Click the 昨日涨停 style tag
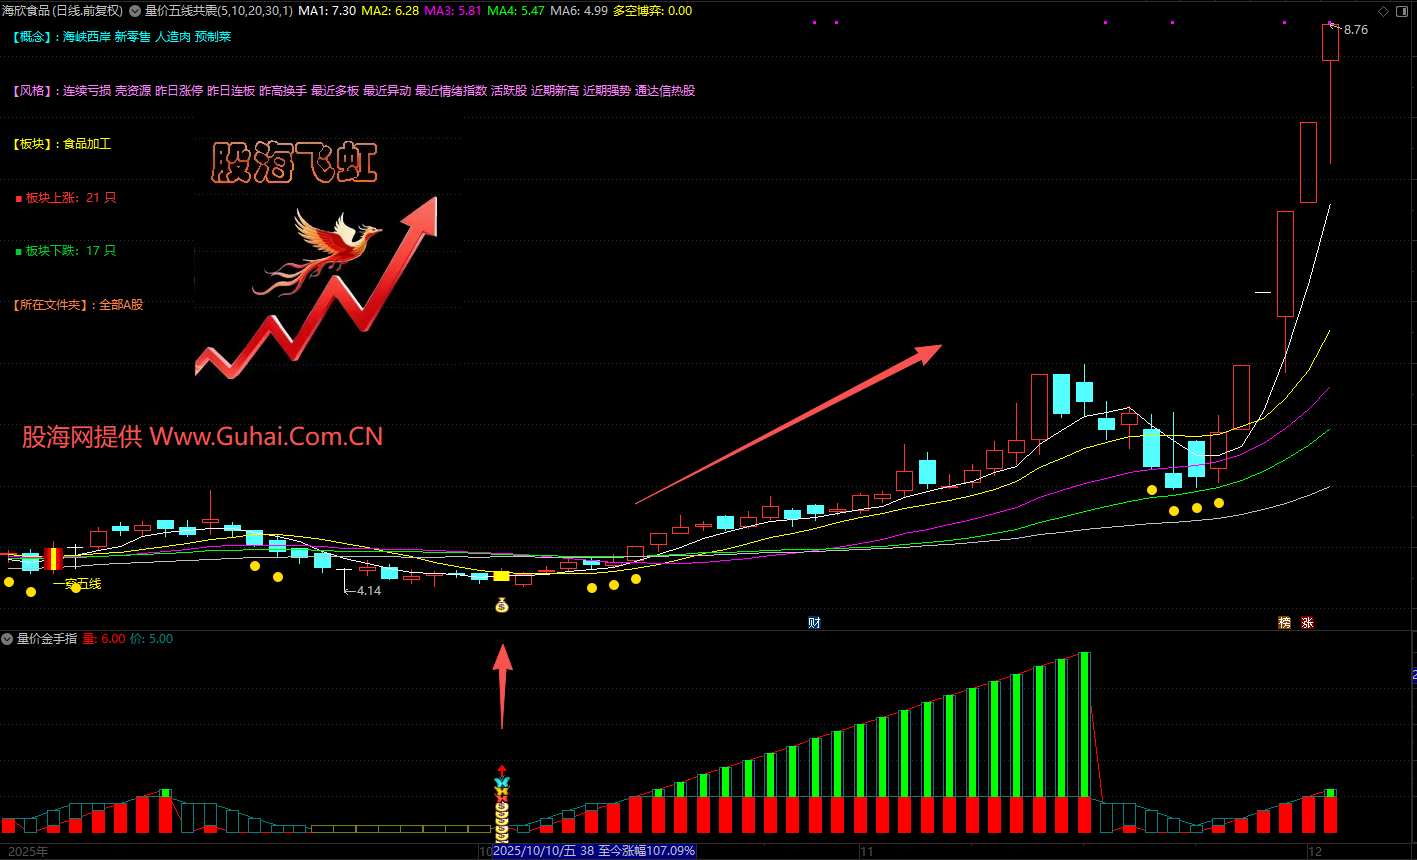 tap(179, 91)
